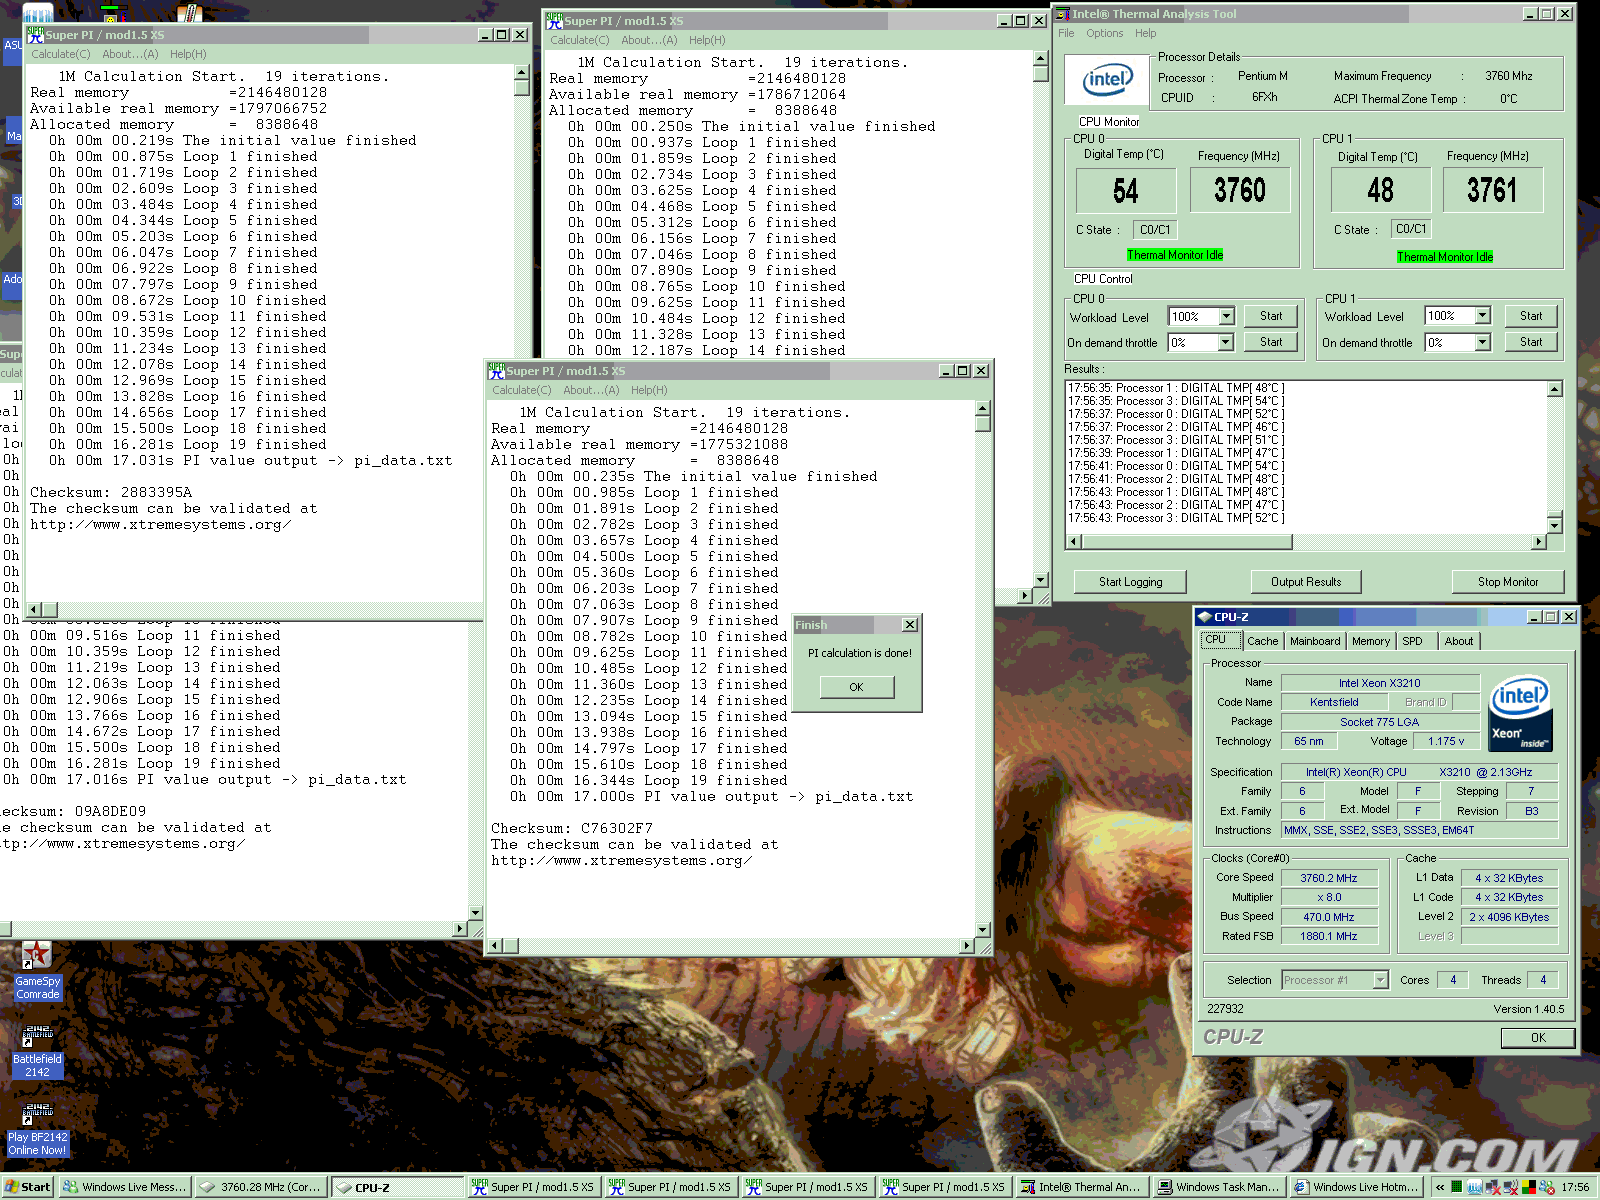This screenshot has width=1600, height=1200.
Task: Click the Super PI icon of the front window
Action: tap(496, 371)
